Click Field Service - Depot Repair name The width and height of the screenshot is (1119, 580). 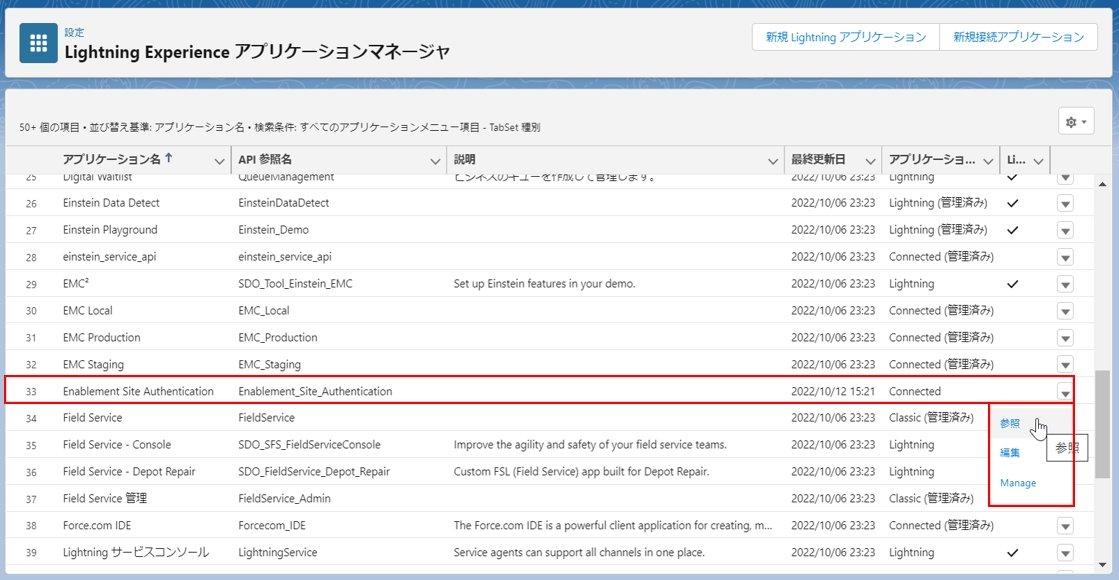click(x=128, y=472)
